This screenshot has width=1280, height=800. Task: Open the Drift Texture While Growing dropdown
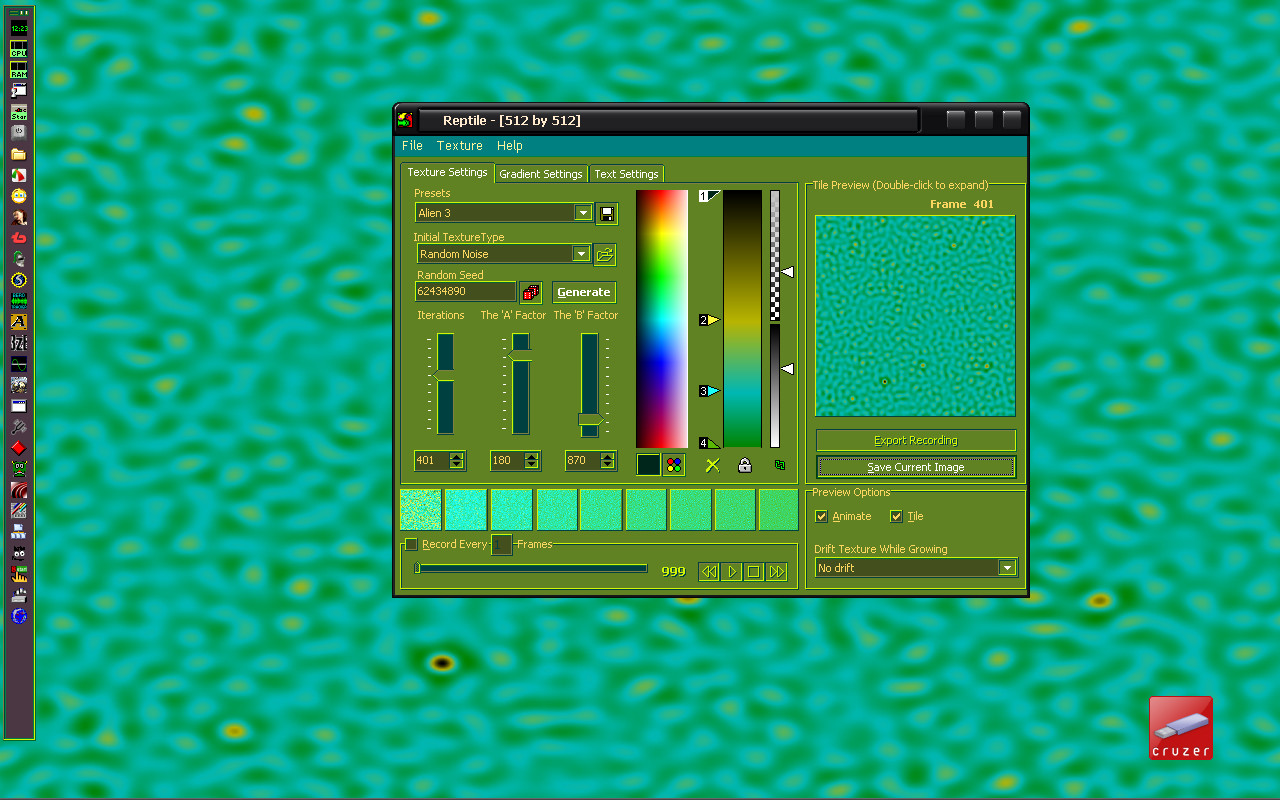[x=1007, y=568]
